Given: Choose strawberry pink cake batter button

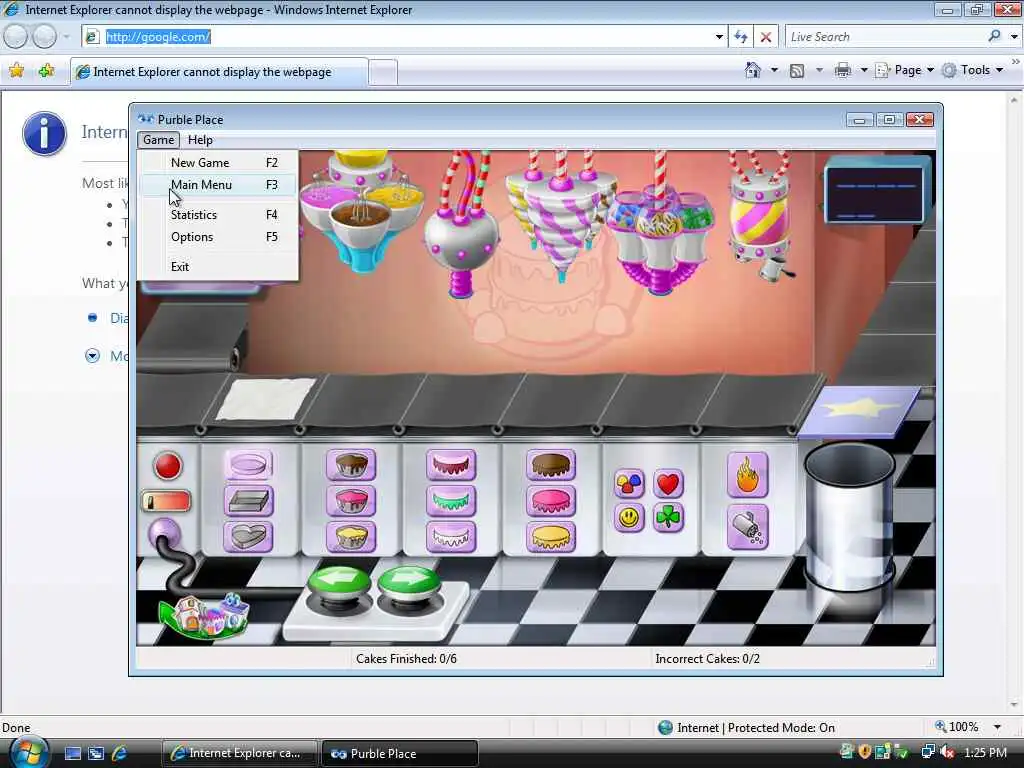Looking at the screenshot, I should tap(351, 502).
